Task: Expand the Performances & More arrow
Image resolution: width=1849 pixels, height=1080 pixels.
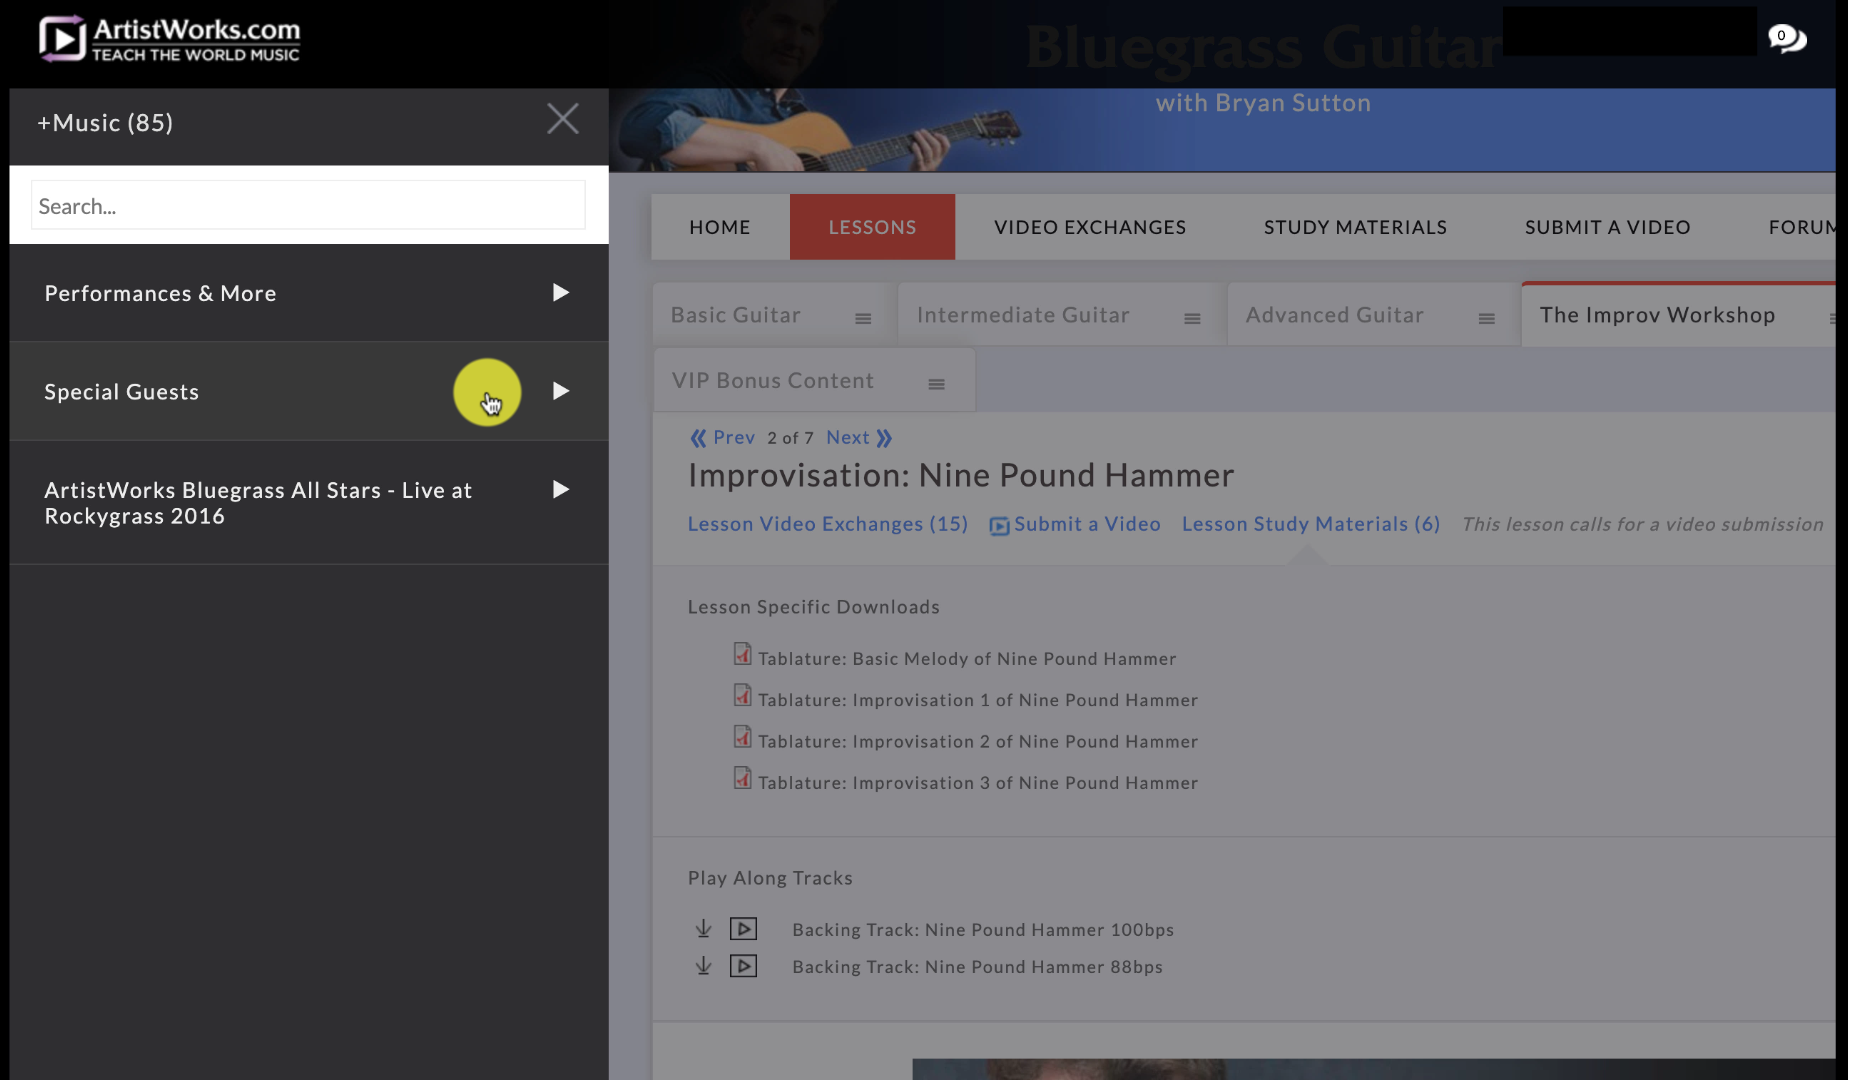Action: point(561,292)
